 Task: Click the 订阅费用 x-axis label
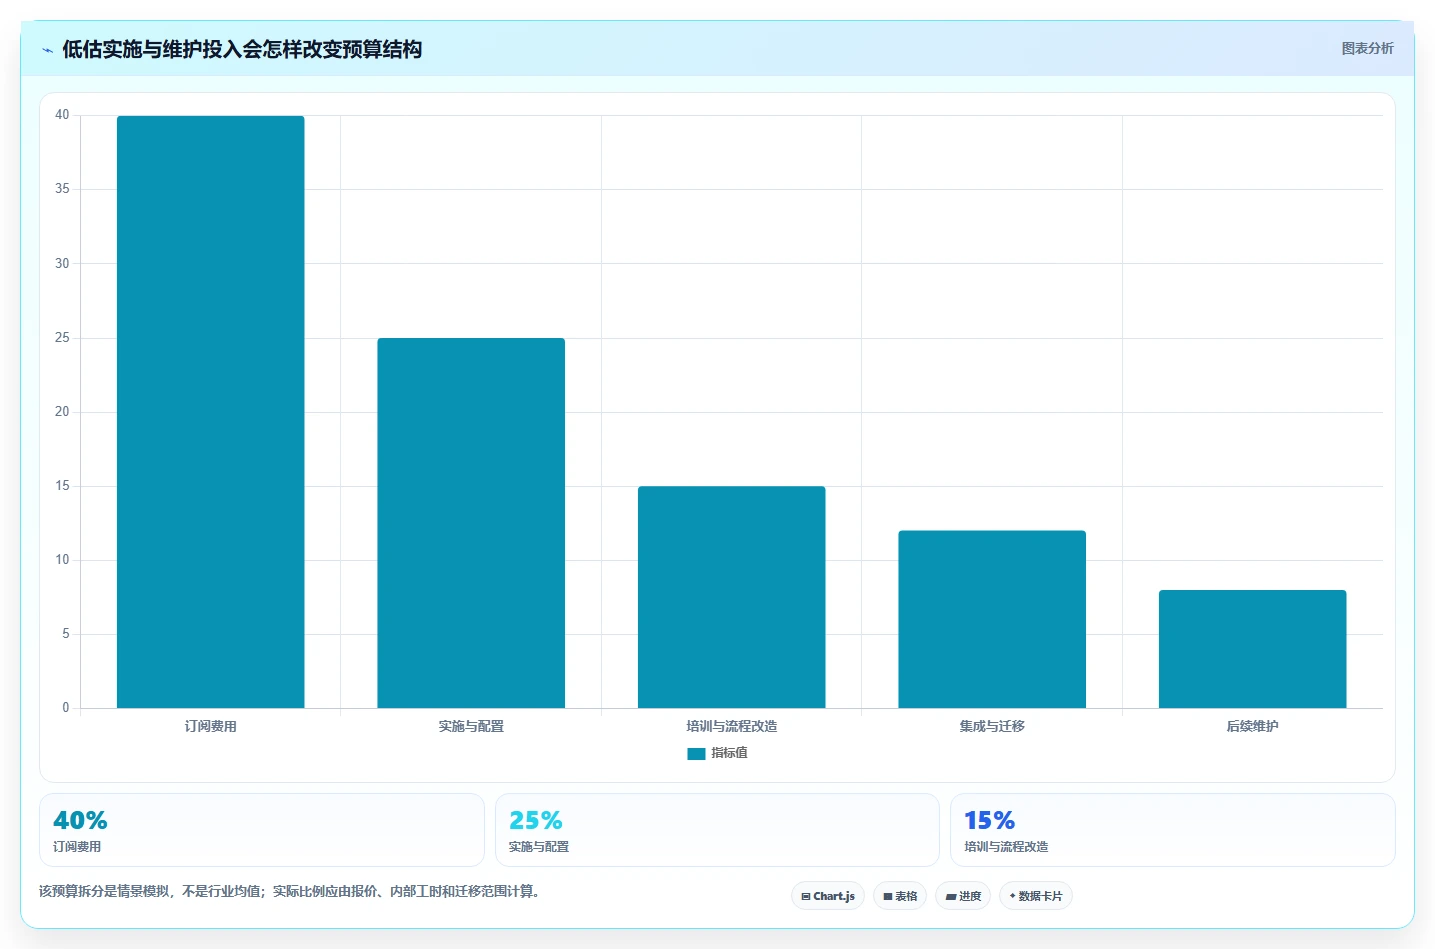pyautogui.click(x=211, y=727)
